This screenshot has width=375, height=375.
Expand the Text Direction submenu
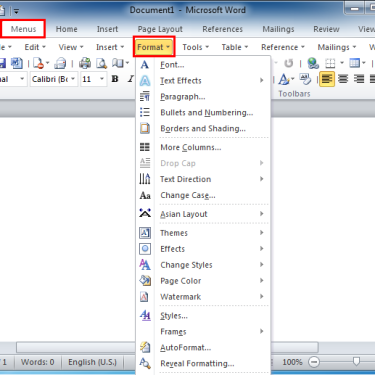(x=262, y=179)
